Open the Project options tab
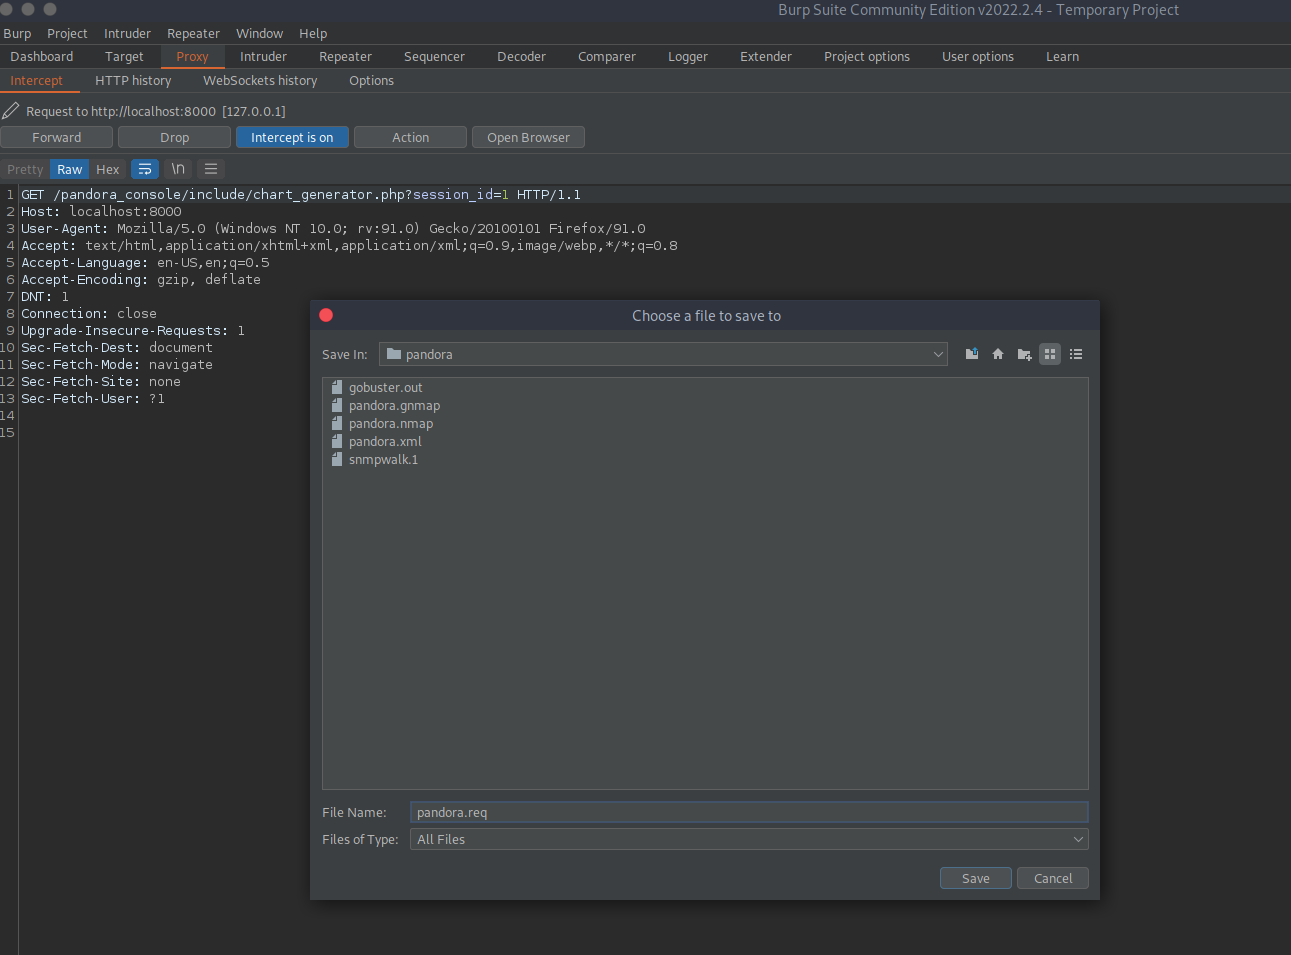The width and height of the screenshot is (1291, 955). tap(867, 56)
